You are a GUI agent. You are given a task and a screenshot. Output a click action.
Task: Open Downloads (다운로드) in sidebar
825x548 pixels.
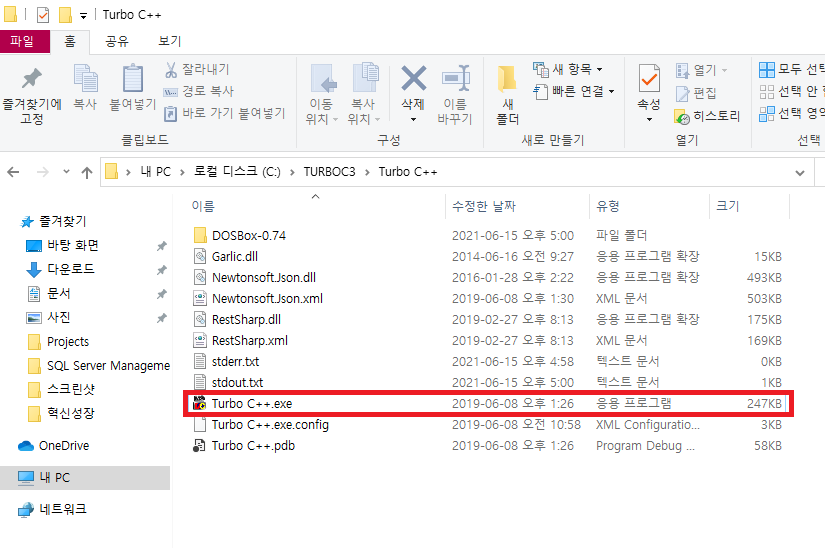[60, 269]
